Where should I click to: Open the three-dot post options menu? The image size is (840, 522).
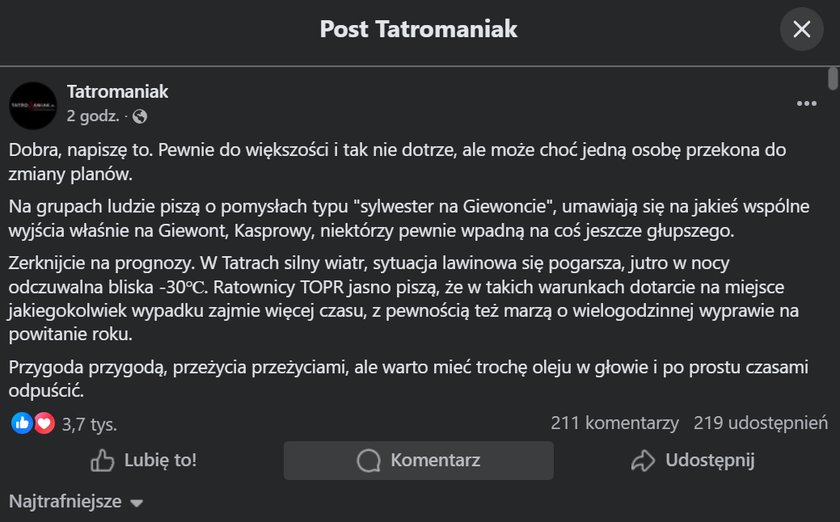(806, 104)
